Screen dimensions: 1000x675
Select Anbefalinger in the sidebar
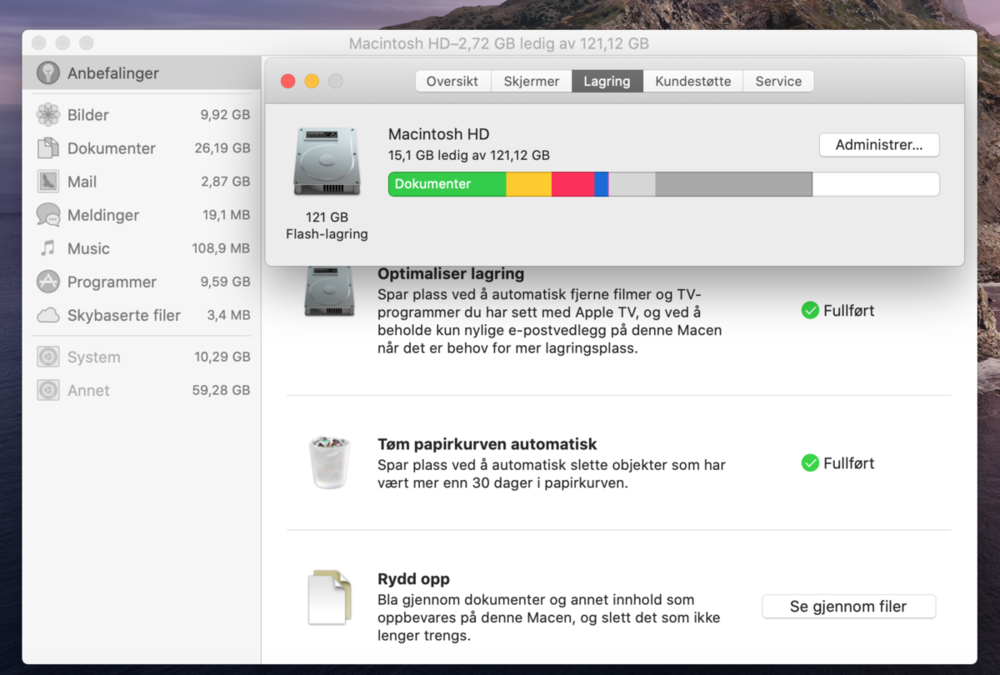pos(142,73)
